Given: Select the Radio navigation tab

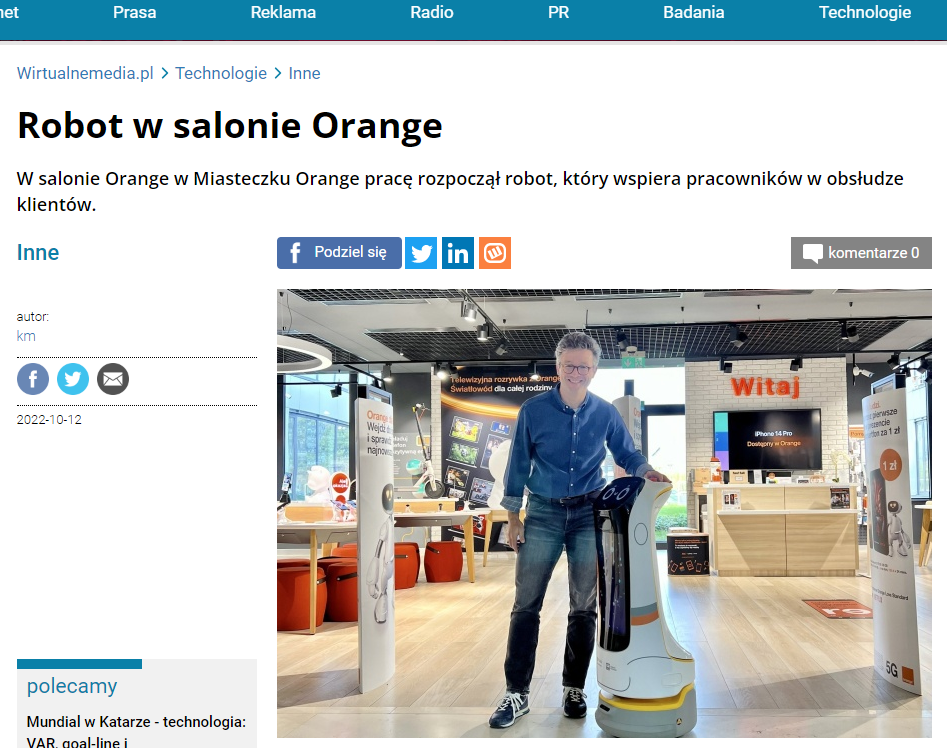Looking at the screenshot, I should pyautogui.click(x=432, y=12).
